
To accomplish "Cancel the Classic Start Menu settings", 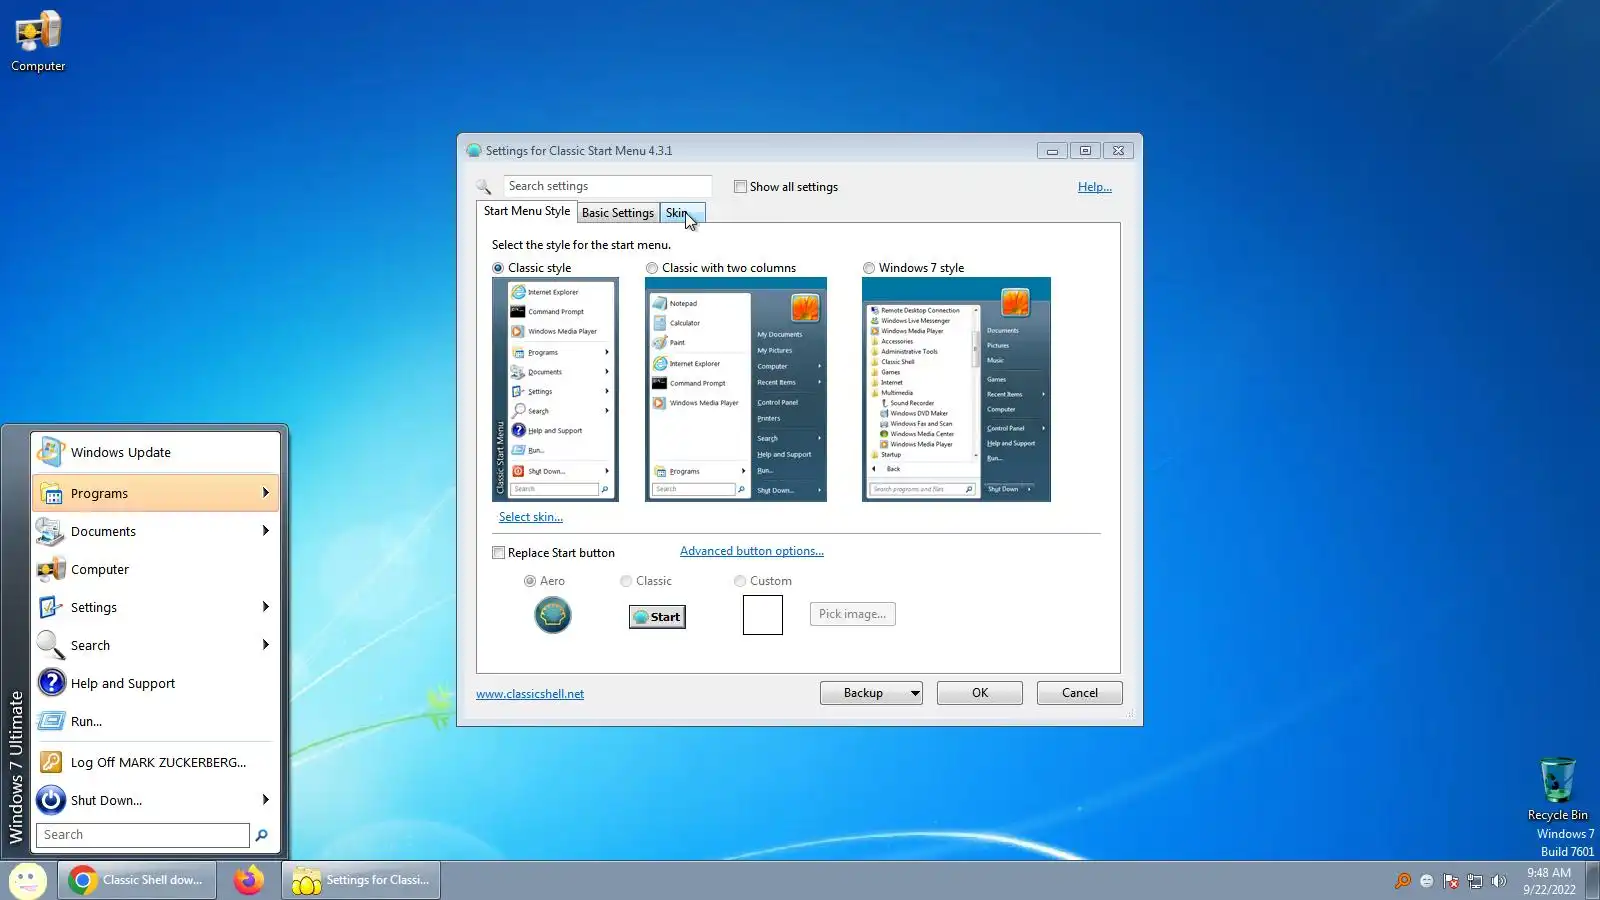I will [1080, 693].
